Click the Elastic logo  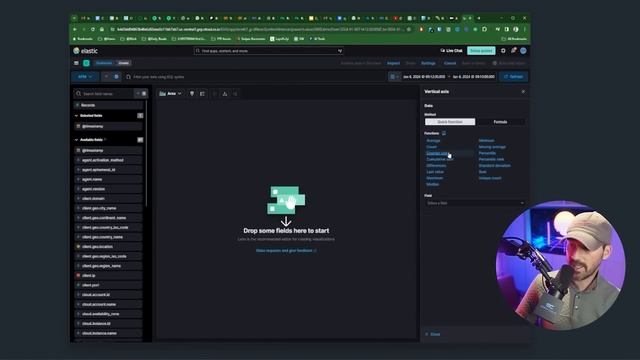tap(85, 51)
